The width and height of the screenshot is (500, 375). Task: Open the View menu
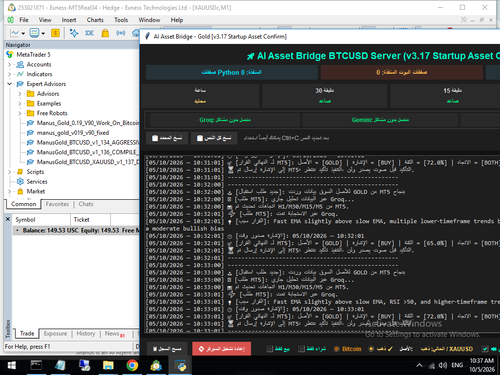point(45,20)
